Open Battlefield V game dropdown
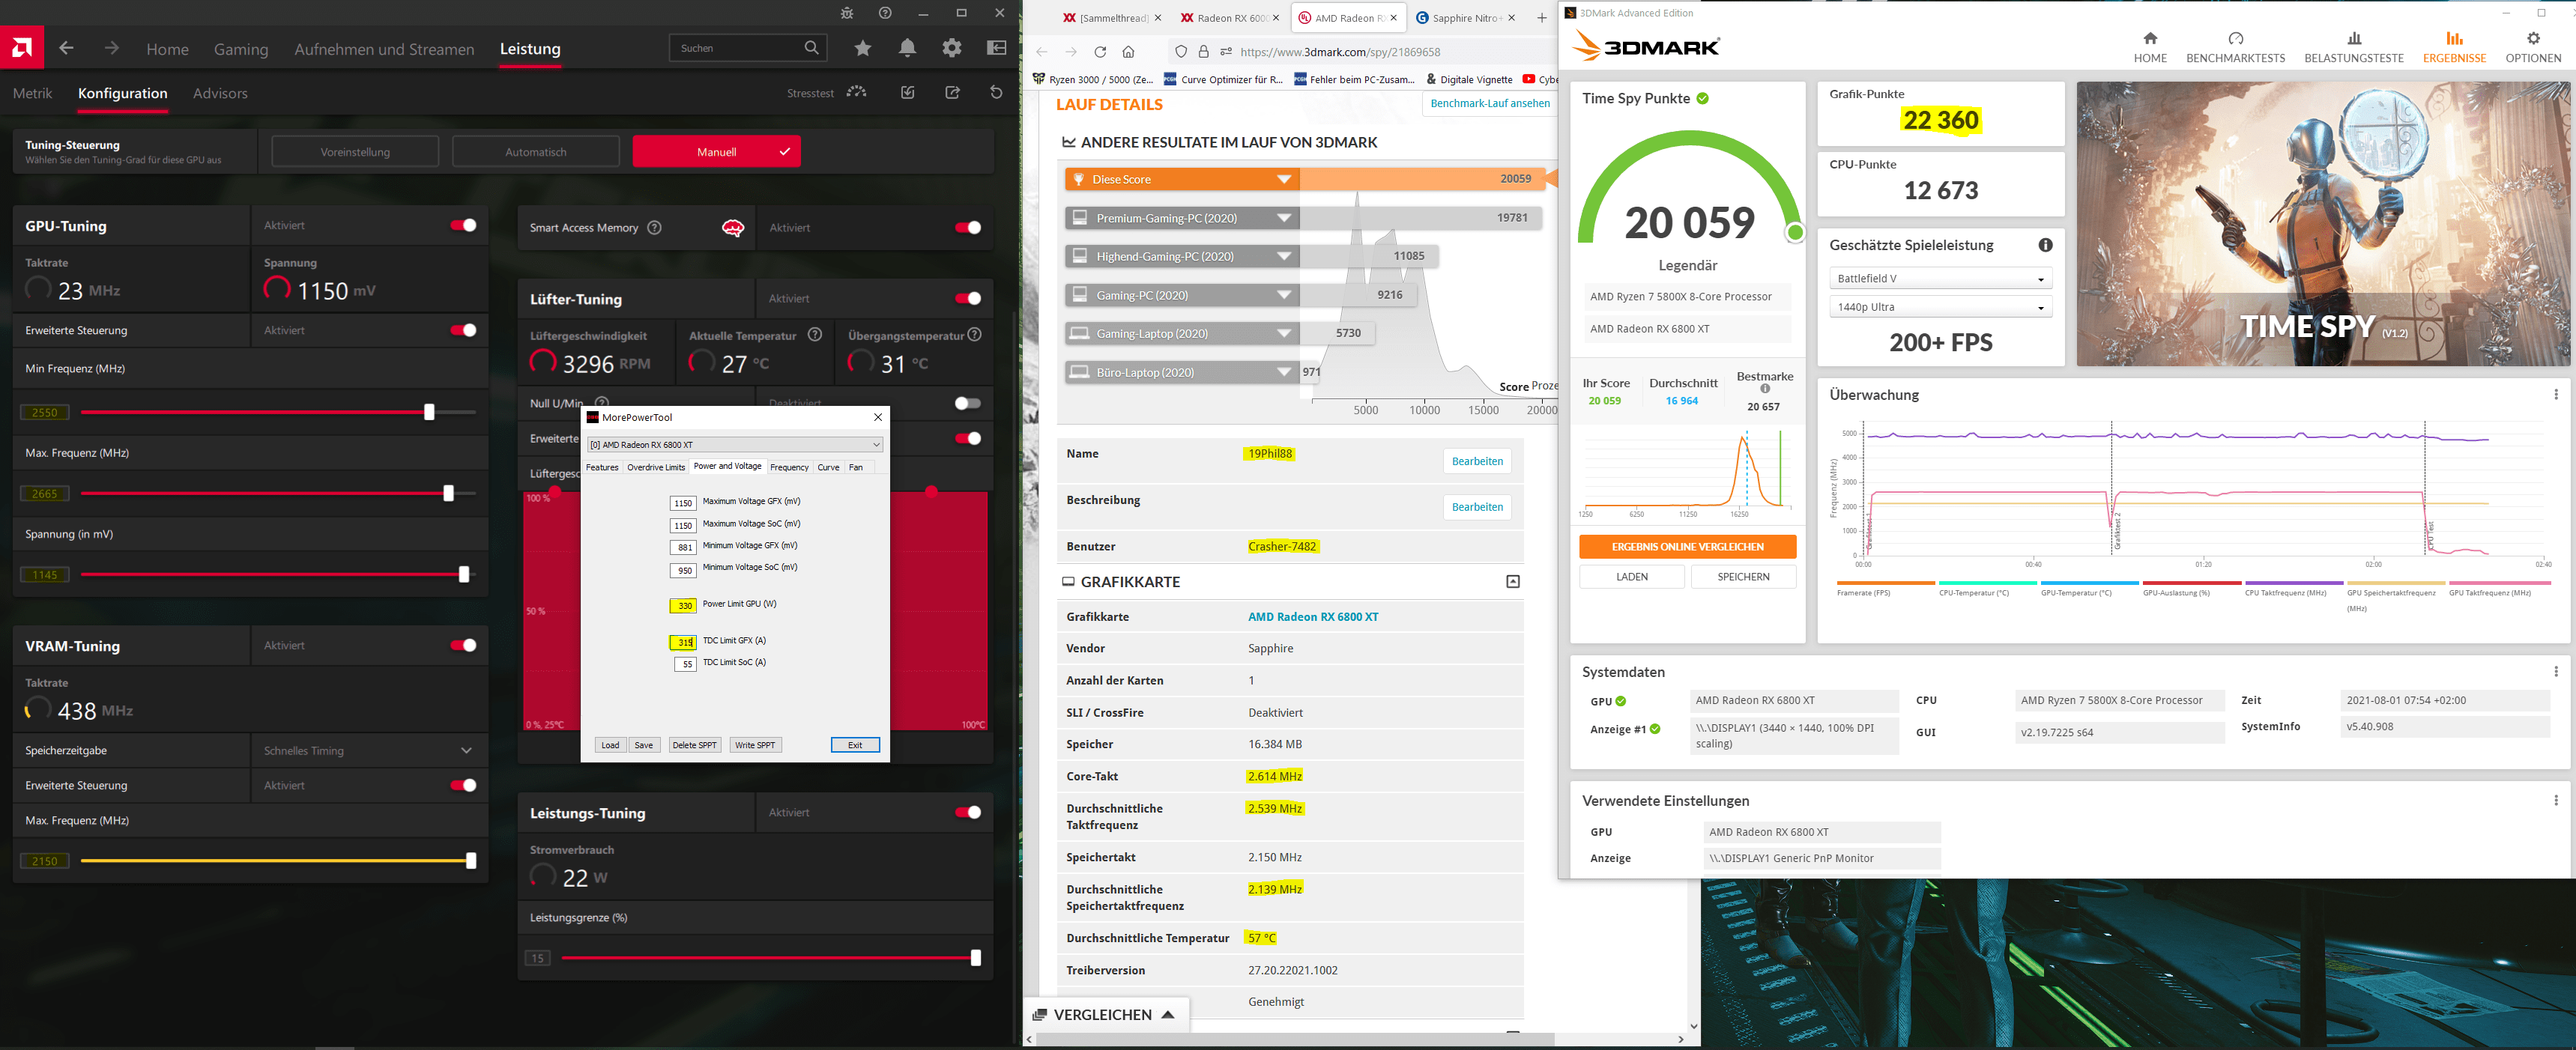 pos(1939,279)
